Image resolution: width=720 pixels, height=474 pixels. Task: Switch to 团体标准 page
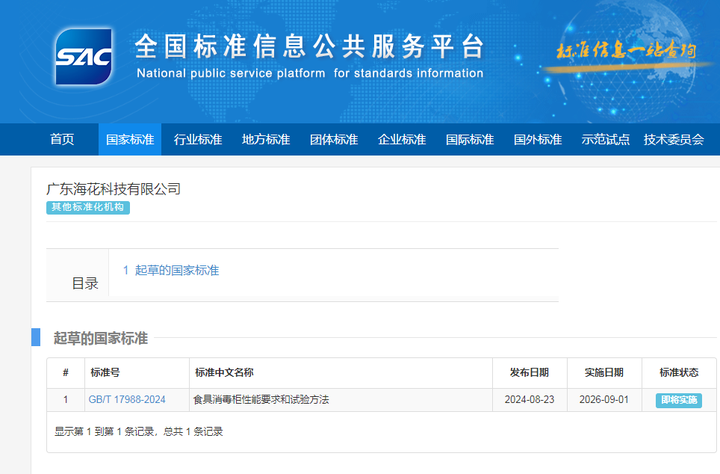pyautogui.click(x=334, y=139)
